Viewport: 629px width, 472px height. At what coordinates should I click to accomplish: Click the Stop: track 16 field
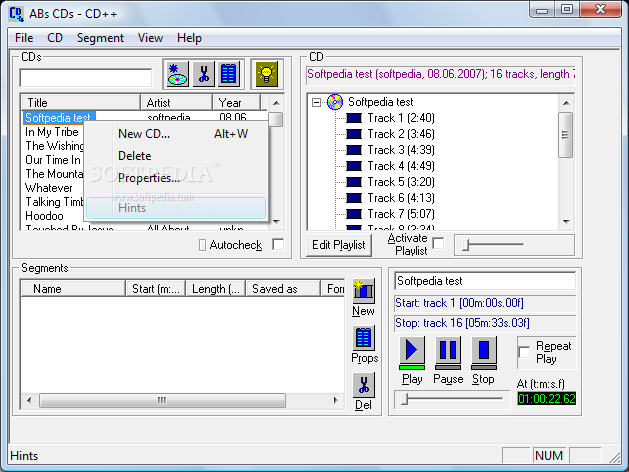(485, 323)
